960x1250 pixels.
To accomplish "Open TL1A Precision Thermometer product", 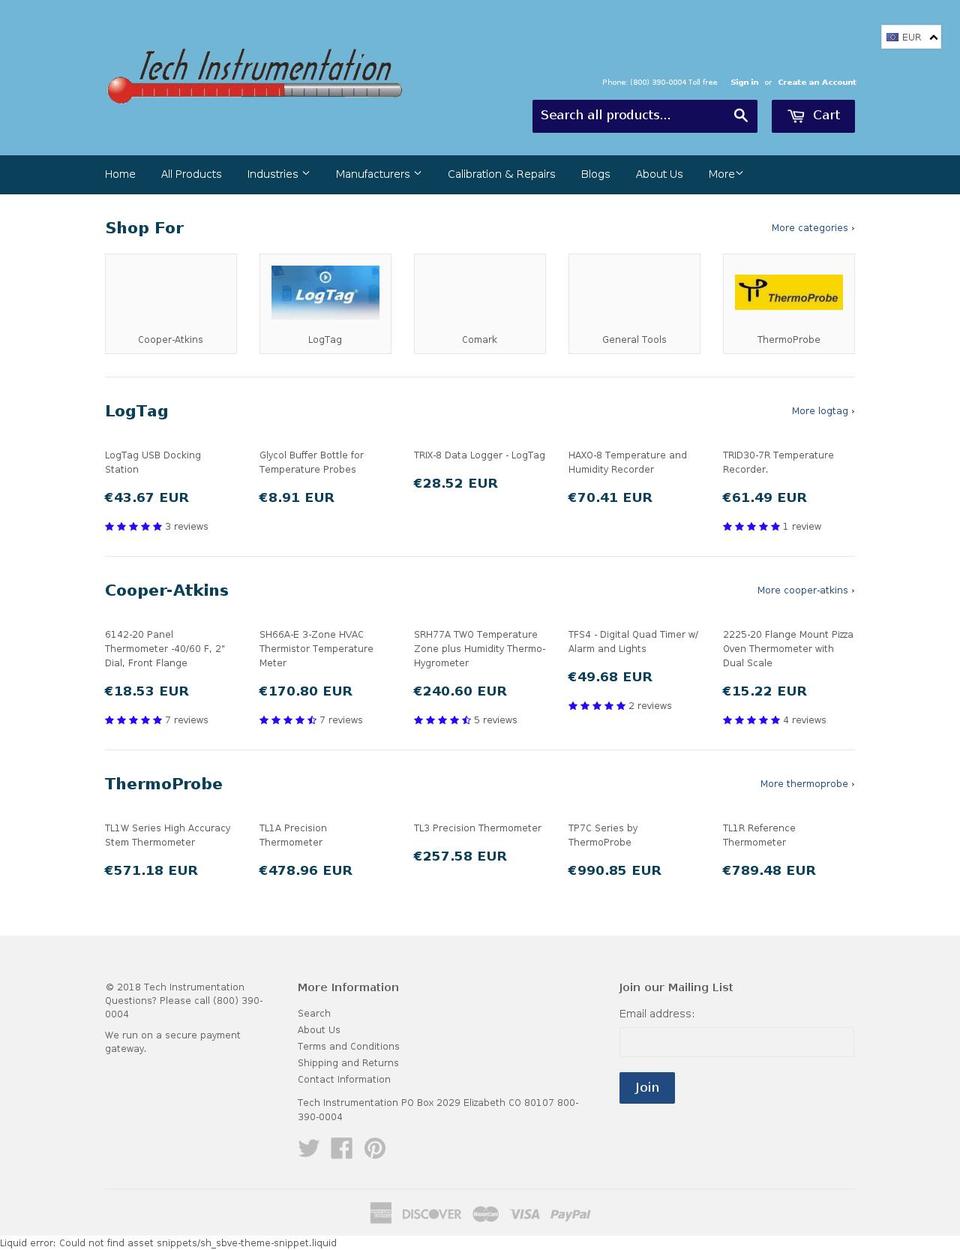I will coord(293,835).
